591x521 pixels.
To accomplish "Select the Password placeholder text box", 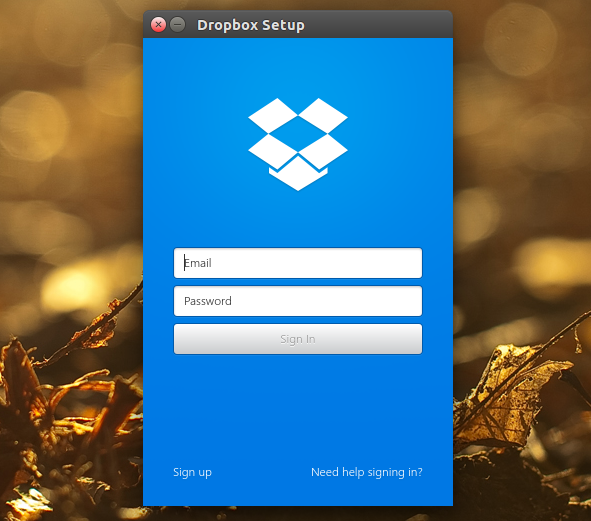I will point(298,301).
